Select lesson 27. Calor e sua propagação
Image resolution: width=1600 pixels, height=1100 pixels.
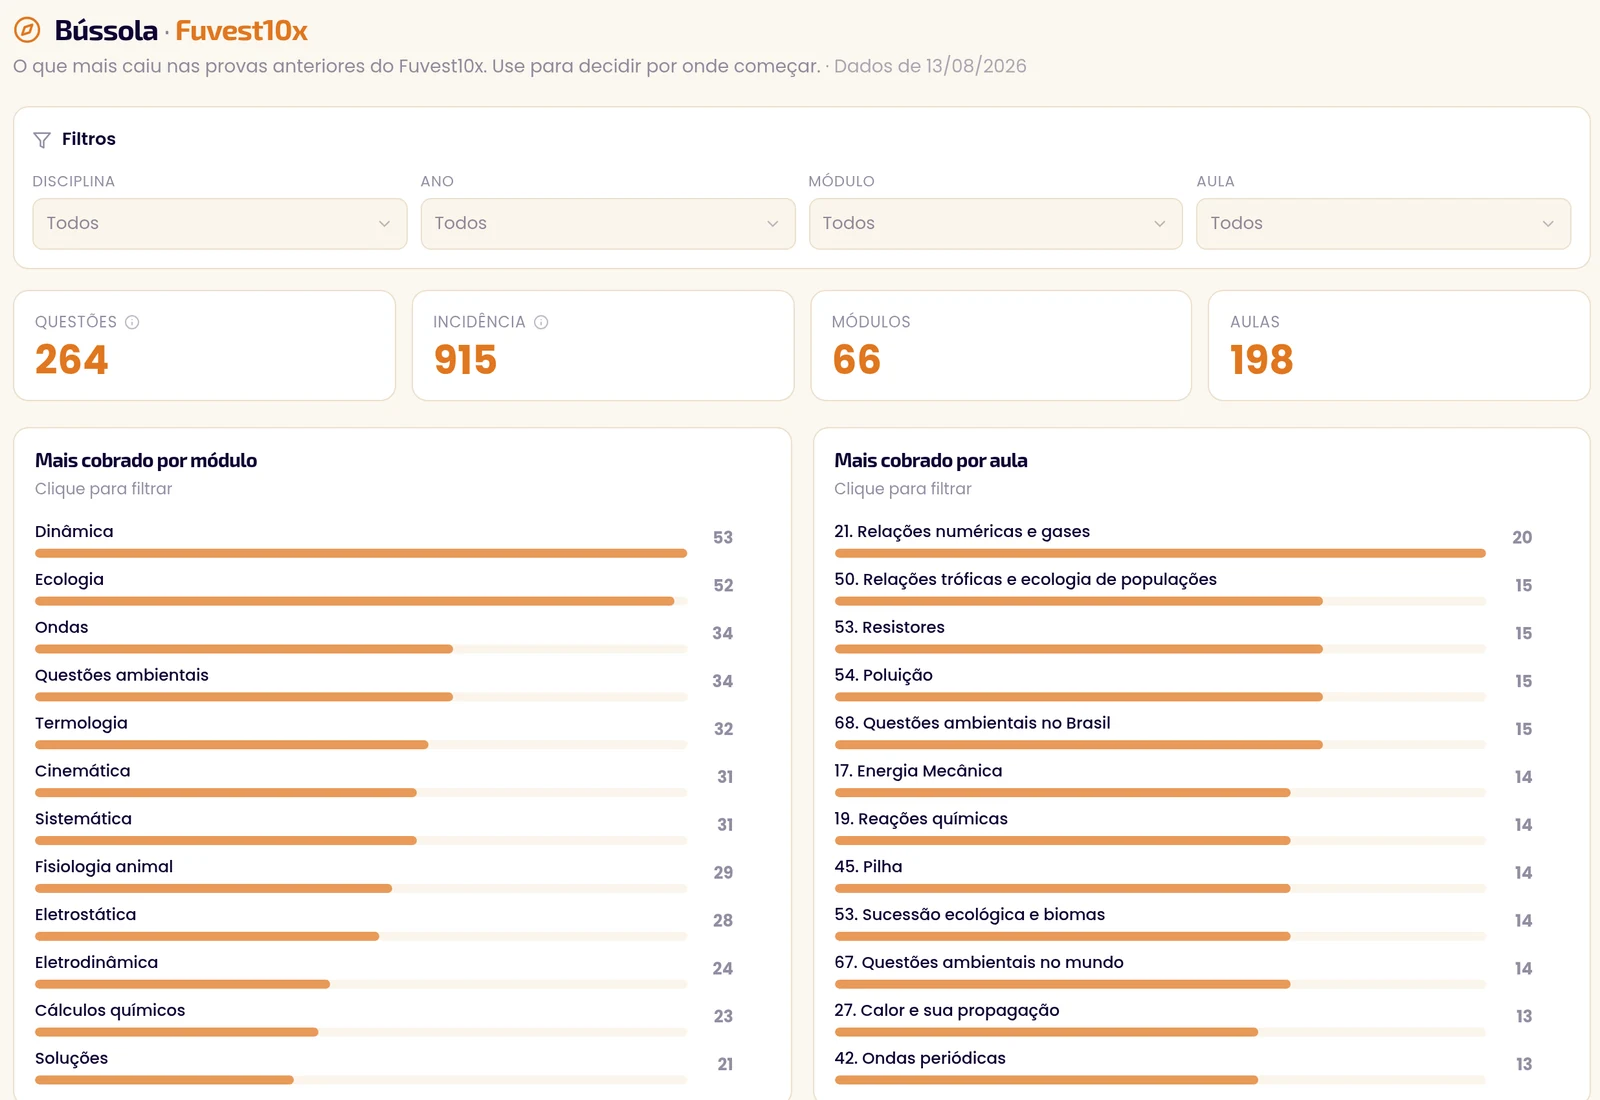click(1184, 1019)
